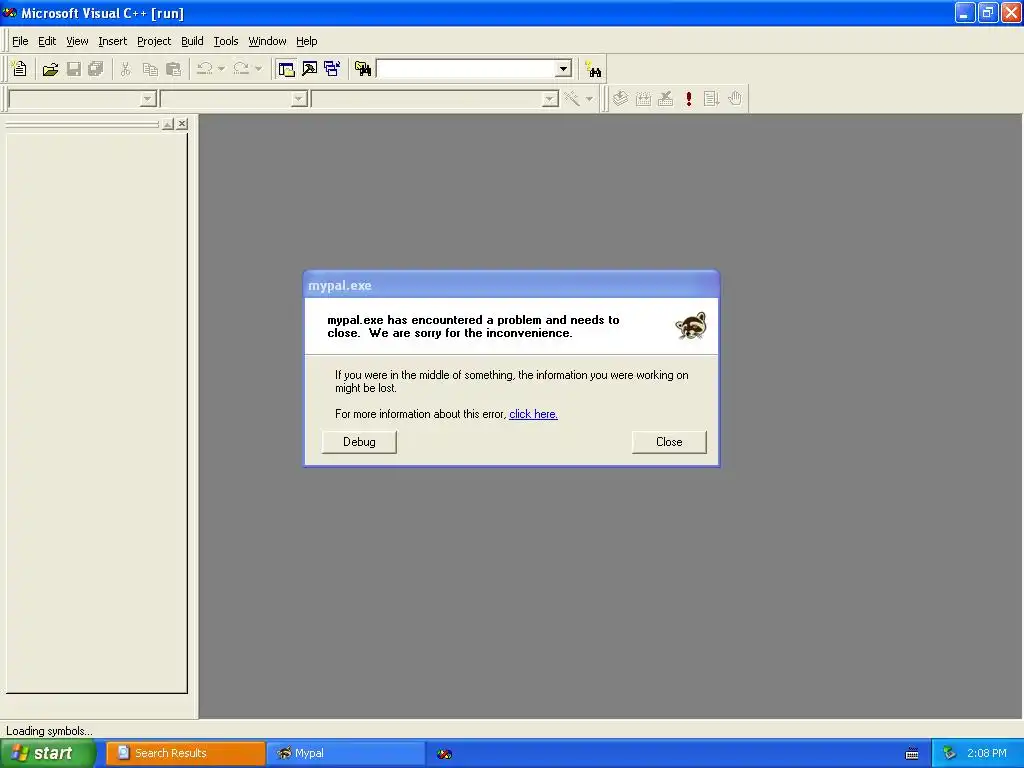
Task: Toggle the Workspace window icon
Action: (286, 69)
